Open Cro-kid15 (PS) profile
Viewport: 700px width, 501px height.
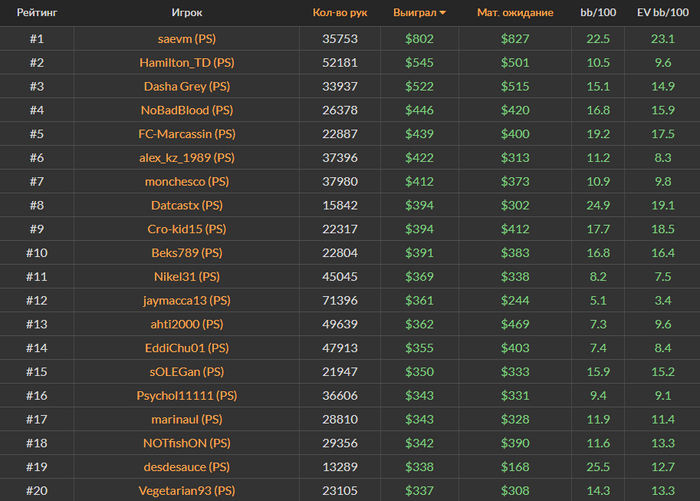tap(186, 229)
